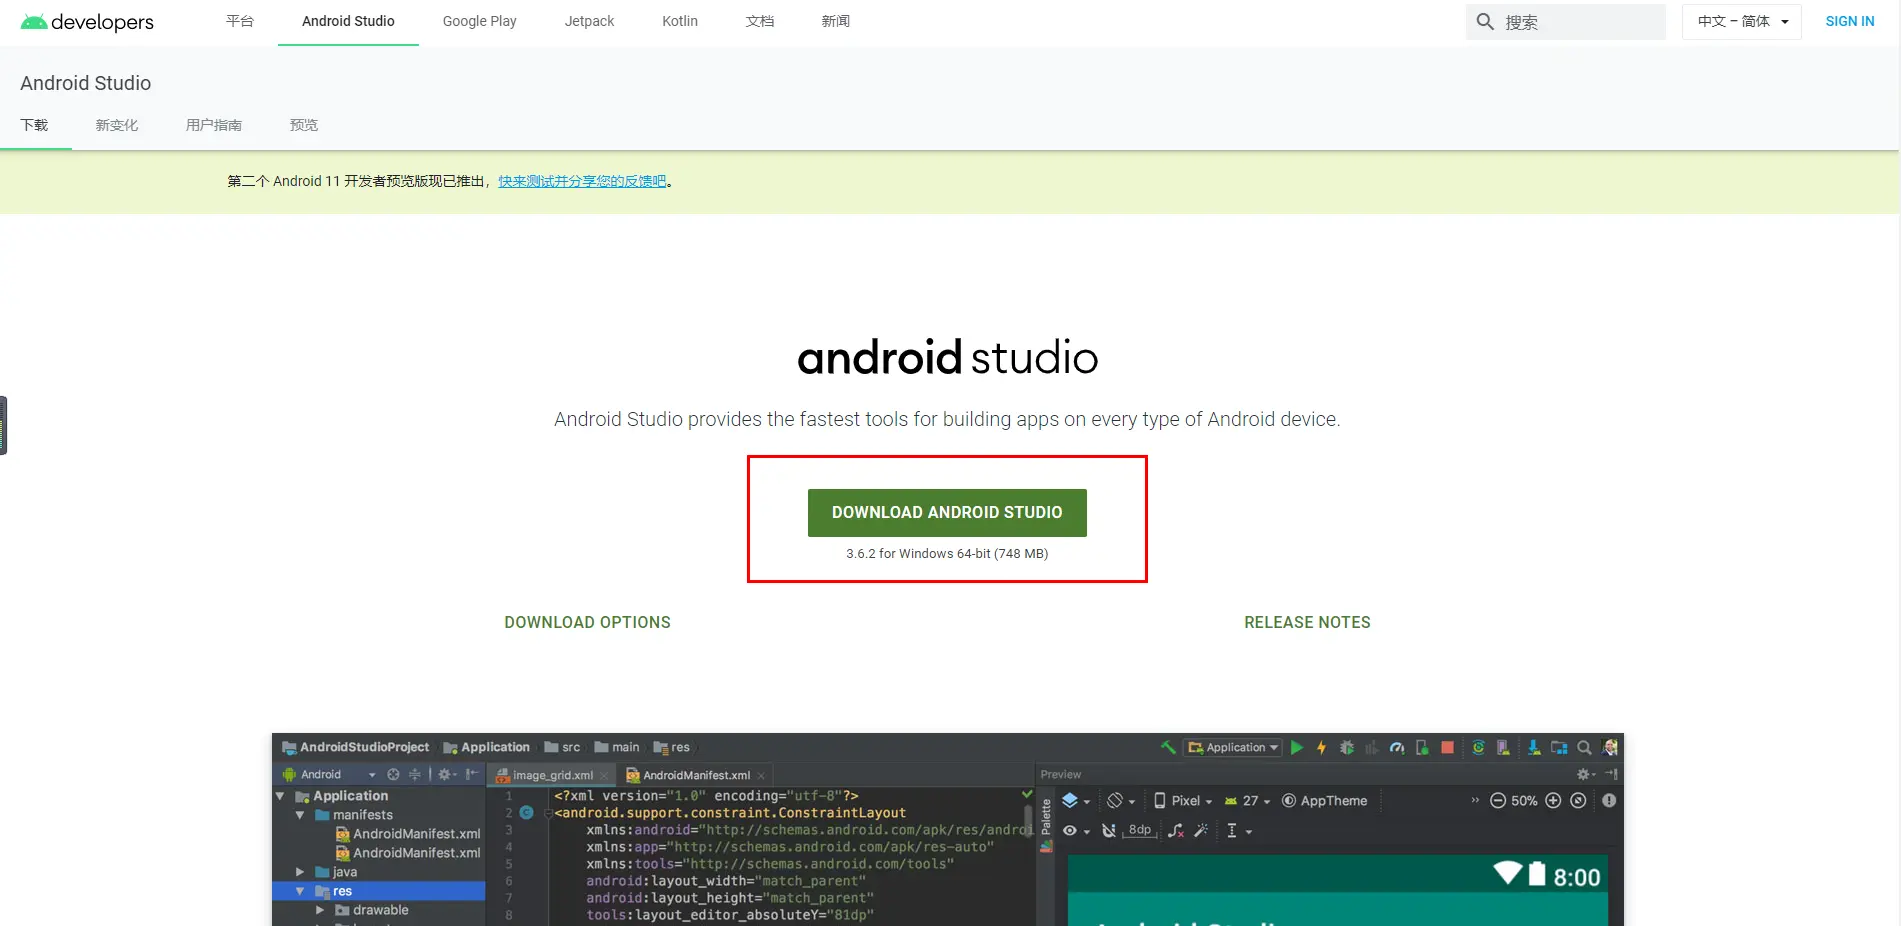Click the AndroidStudioProject breadcrumb

355,747
